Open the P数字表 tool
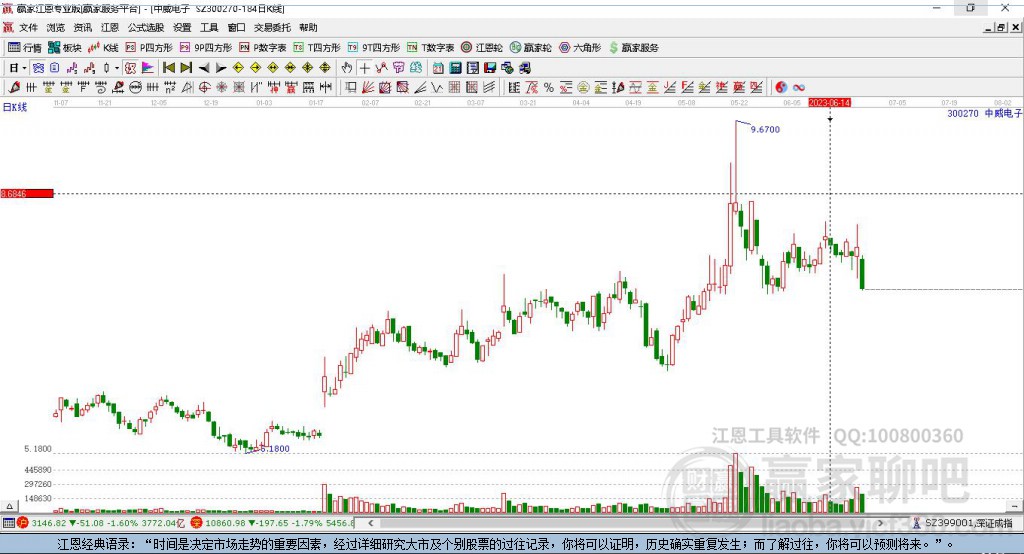 tap(263, 48)
